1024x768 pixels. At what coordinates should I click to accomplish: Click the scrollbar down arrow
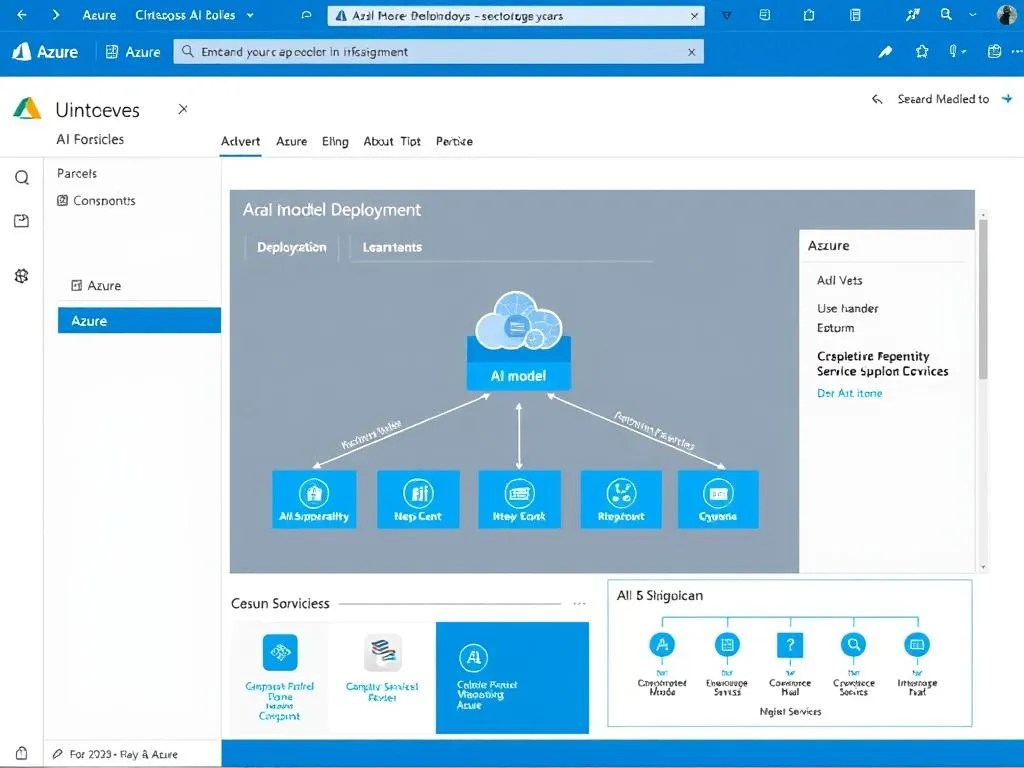[x=983, y=567]
